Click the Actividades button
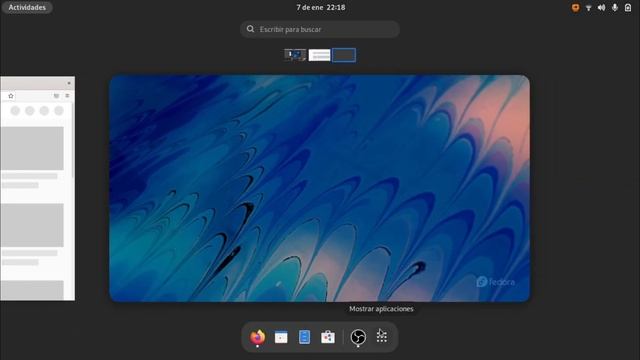 [27, 7]
